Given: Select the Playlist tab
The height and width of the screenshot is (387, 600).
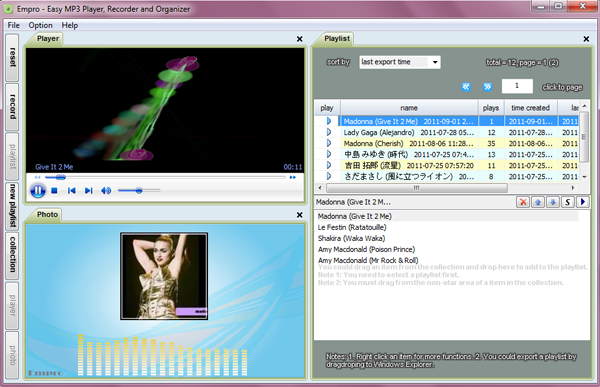Looking at the screenshot, I should click(337, 39).
